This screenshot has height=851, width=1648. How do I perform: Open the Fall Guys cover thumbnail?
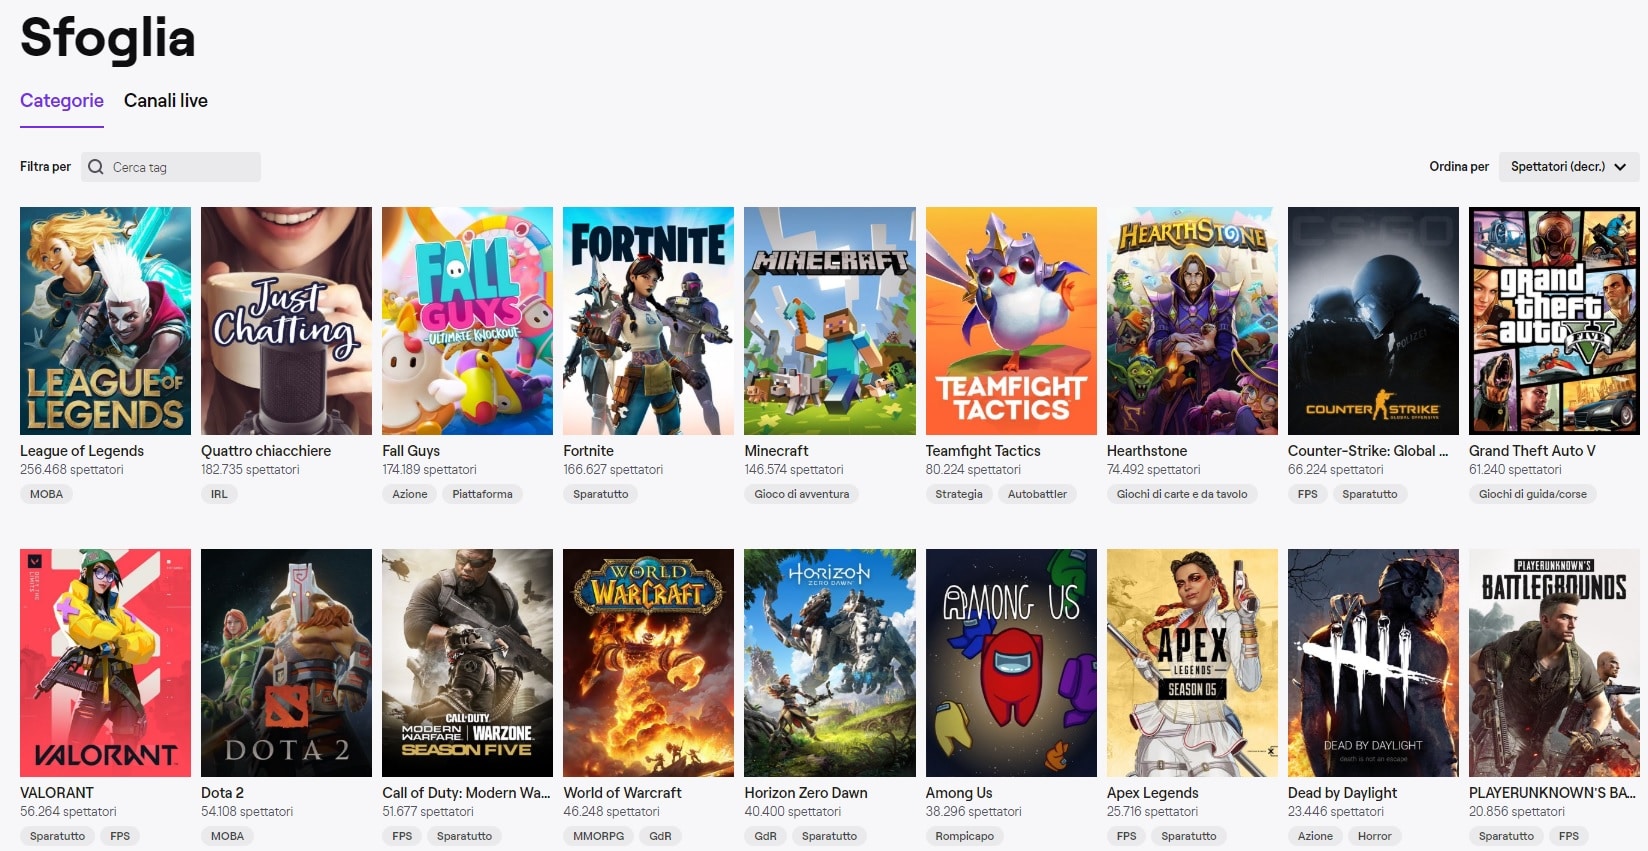(467, 321)
